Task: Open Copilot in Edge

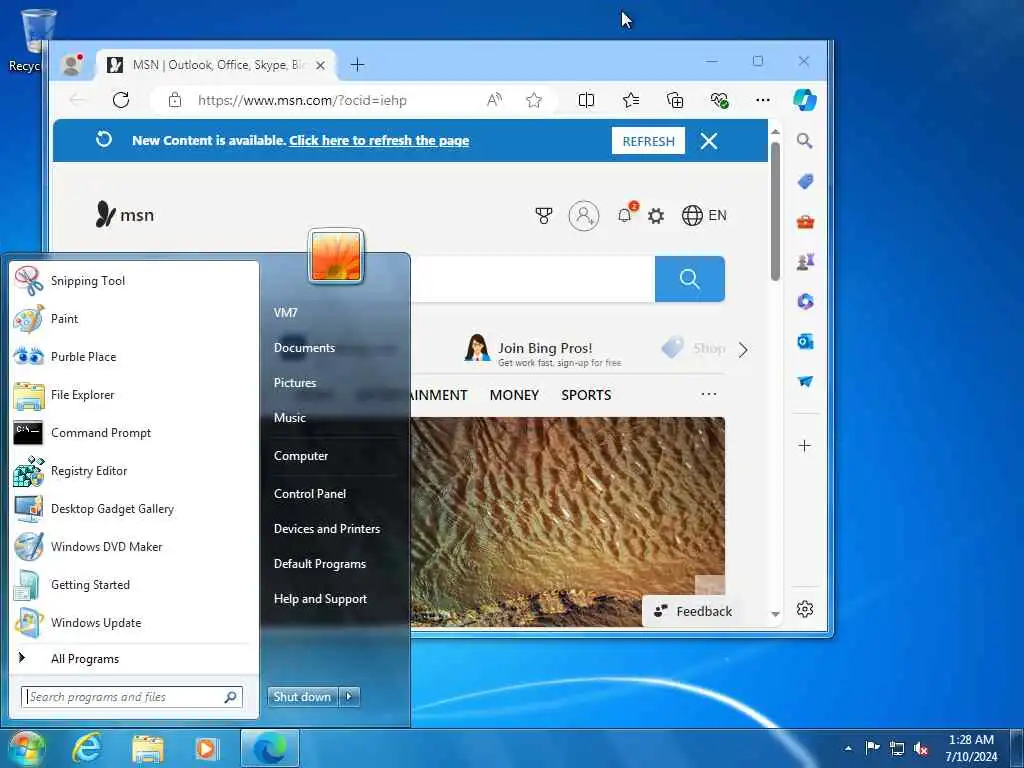Action: coord(805,100)
